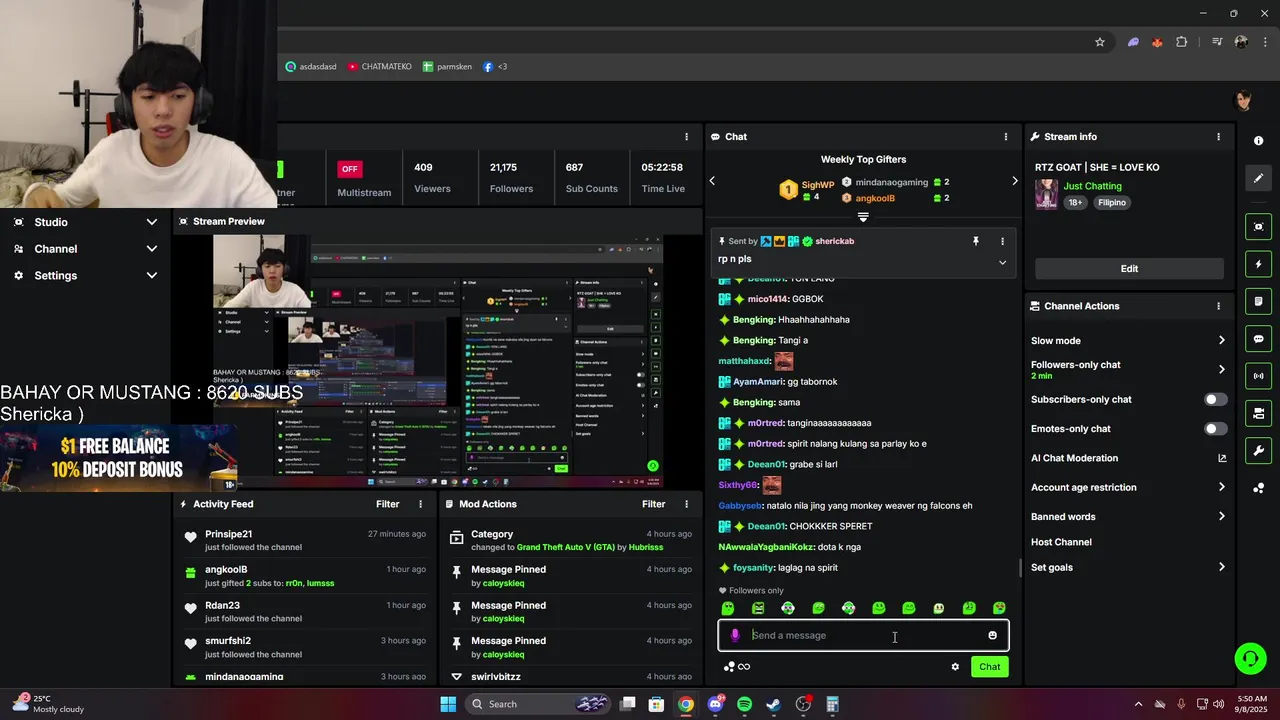Image resolution: width=1280 pixels, height=720 pixels.
Task: Toggle the Stream Preview panel icon in sidebar
Action: click(x=1258, y=227)
